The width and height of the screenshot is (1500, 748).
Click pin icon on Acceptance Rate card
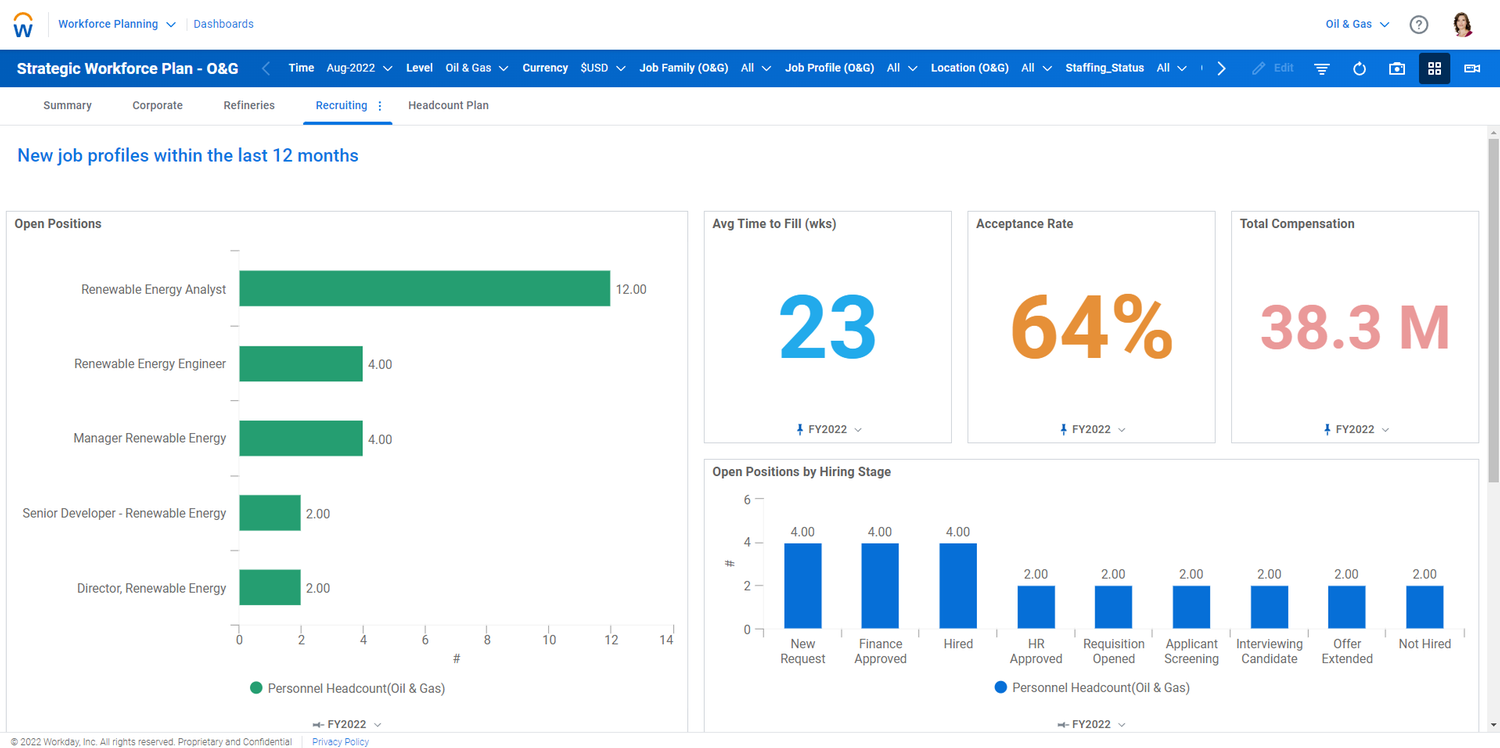pyautogui.click(x=1064, y=429)
